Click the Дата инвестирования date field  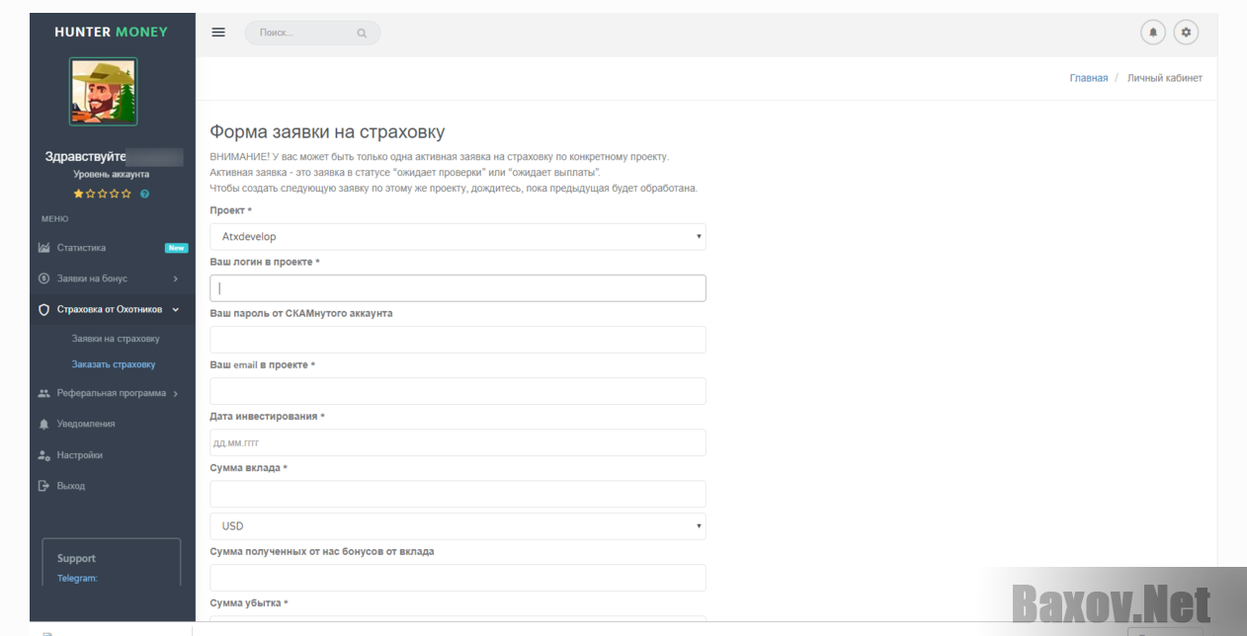[458, 442]
